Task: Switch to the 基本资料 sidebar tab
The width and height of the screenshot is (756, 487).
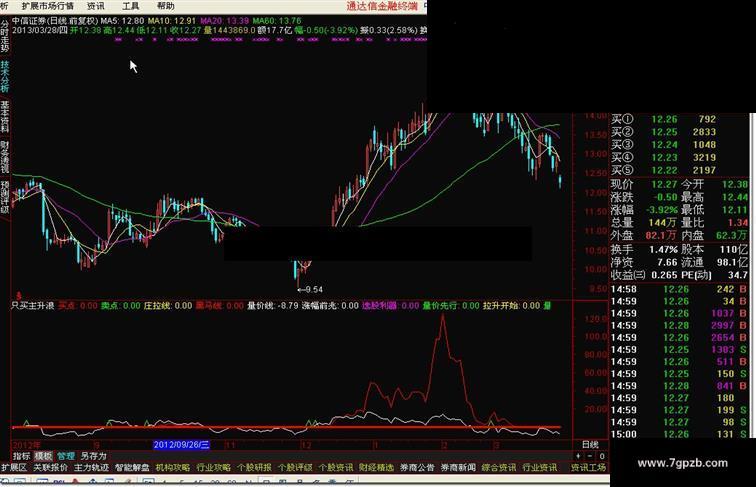Action: 4,116
